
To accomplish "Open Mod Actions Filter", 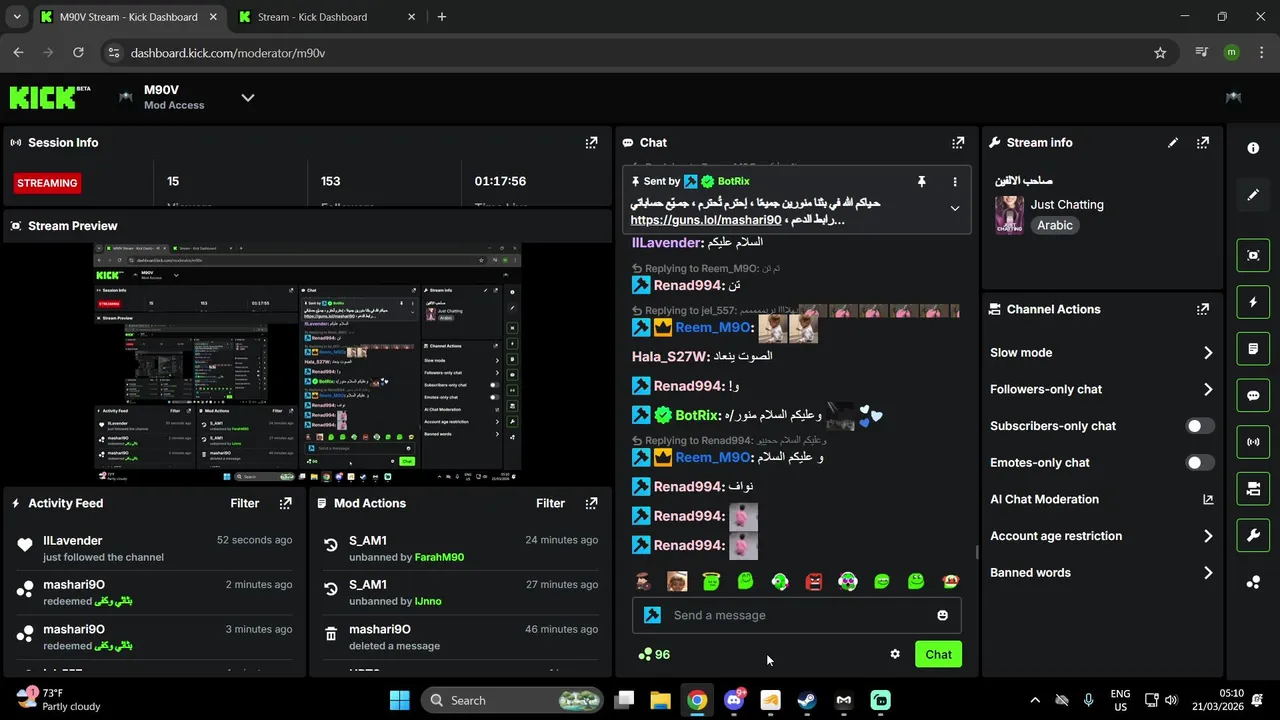I will [551, 504].
